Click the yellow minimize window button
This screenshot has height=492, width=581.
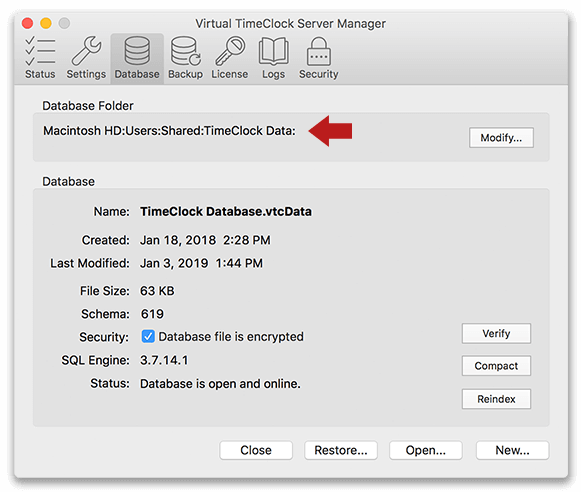pos(46,23)
